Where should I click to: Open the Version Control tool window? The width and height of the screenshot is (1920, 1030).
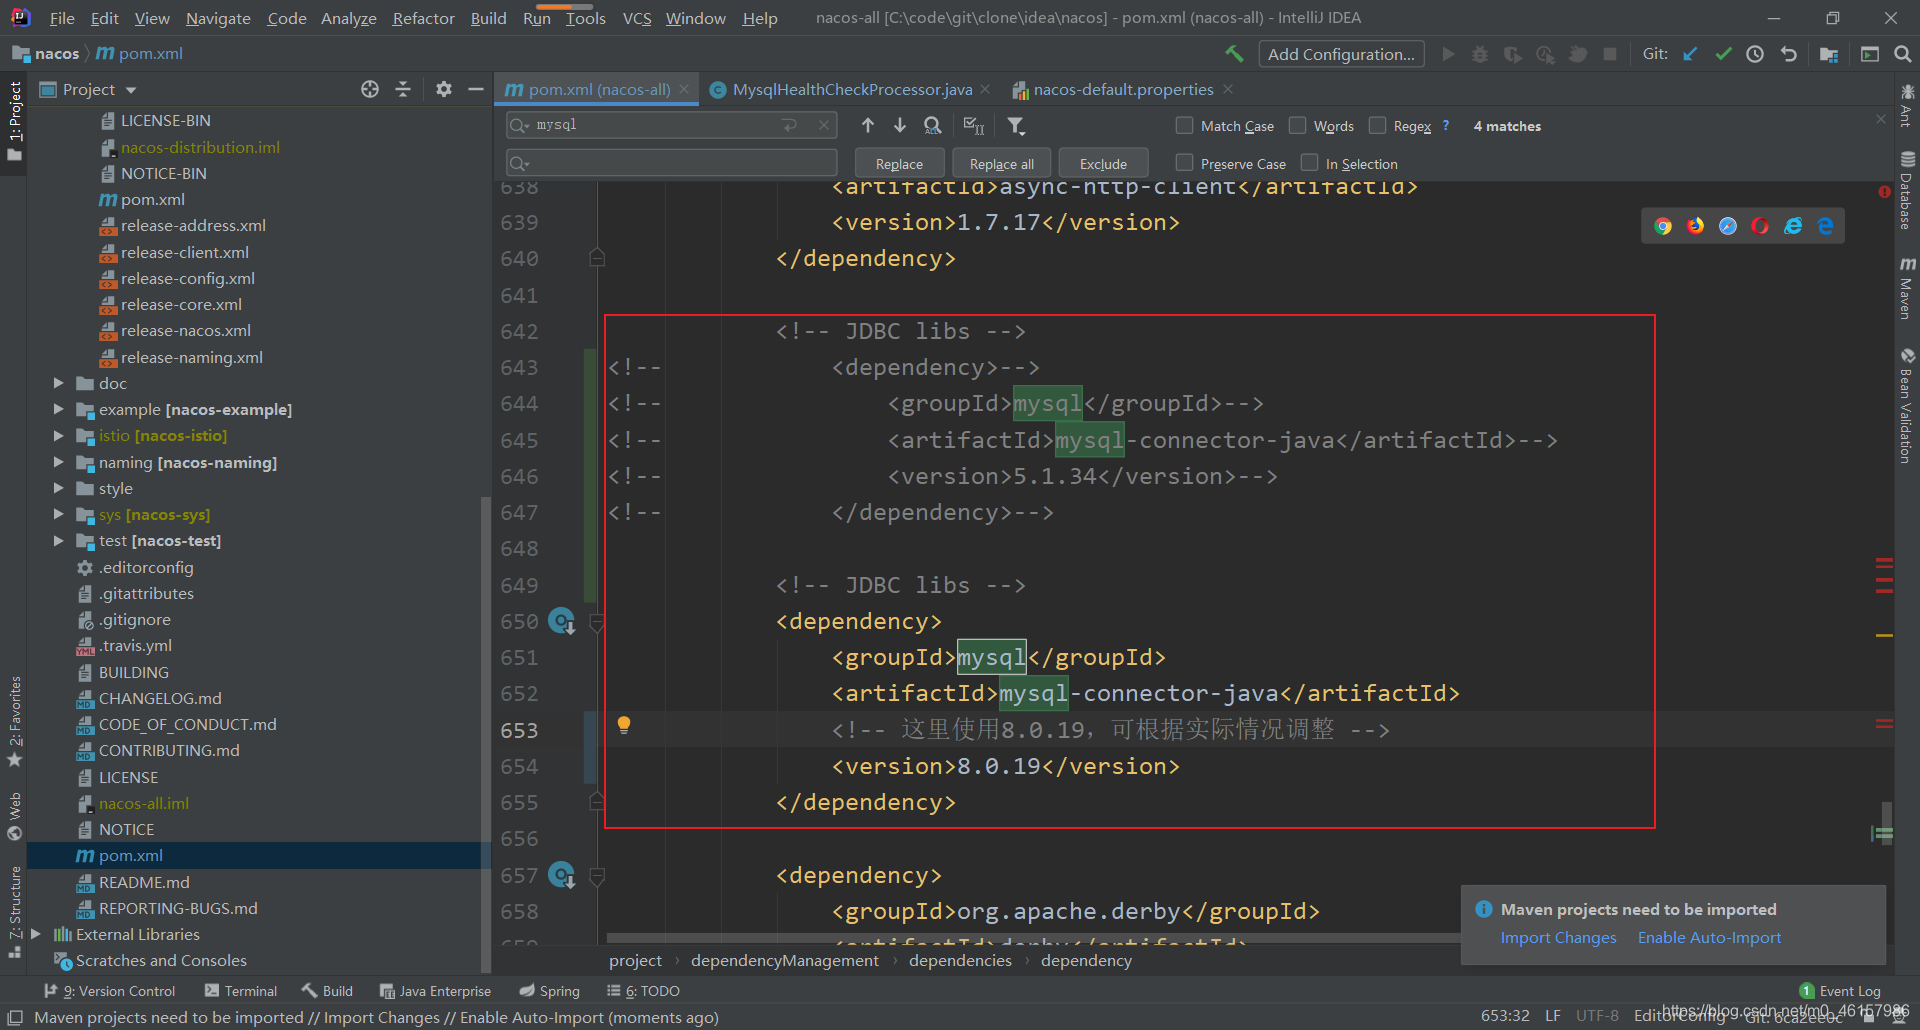110,991
